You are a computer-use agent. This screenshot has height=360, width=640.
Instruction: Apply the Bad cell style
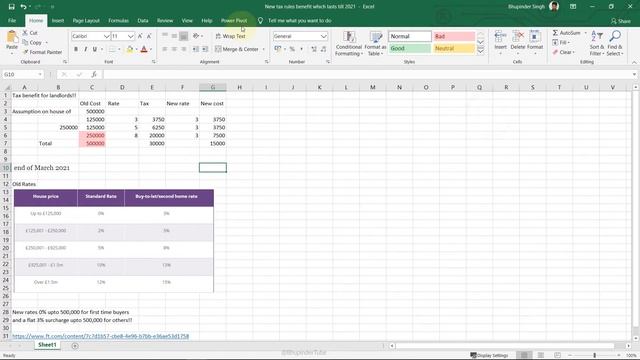[x=454, y=36]
